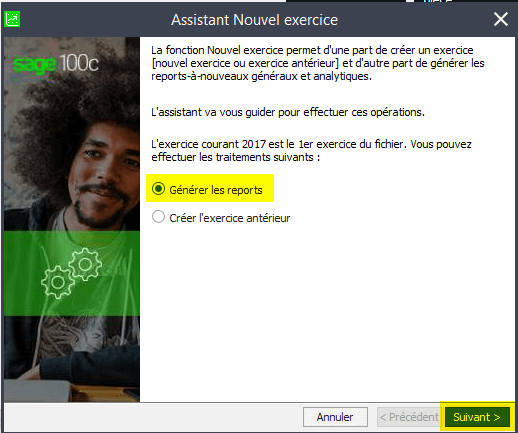Click the L'assistant va vous guider sentence
Screen dimensions: 518x433
click(288, 112)
